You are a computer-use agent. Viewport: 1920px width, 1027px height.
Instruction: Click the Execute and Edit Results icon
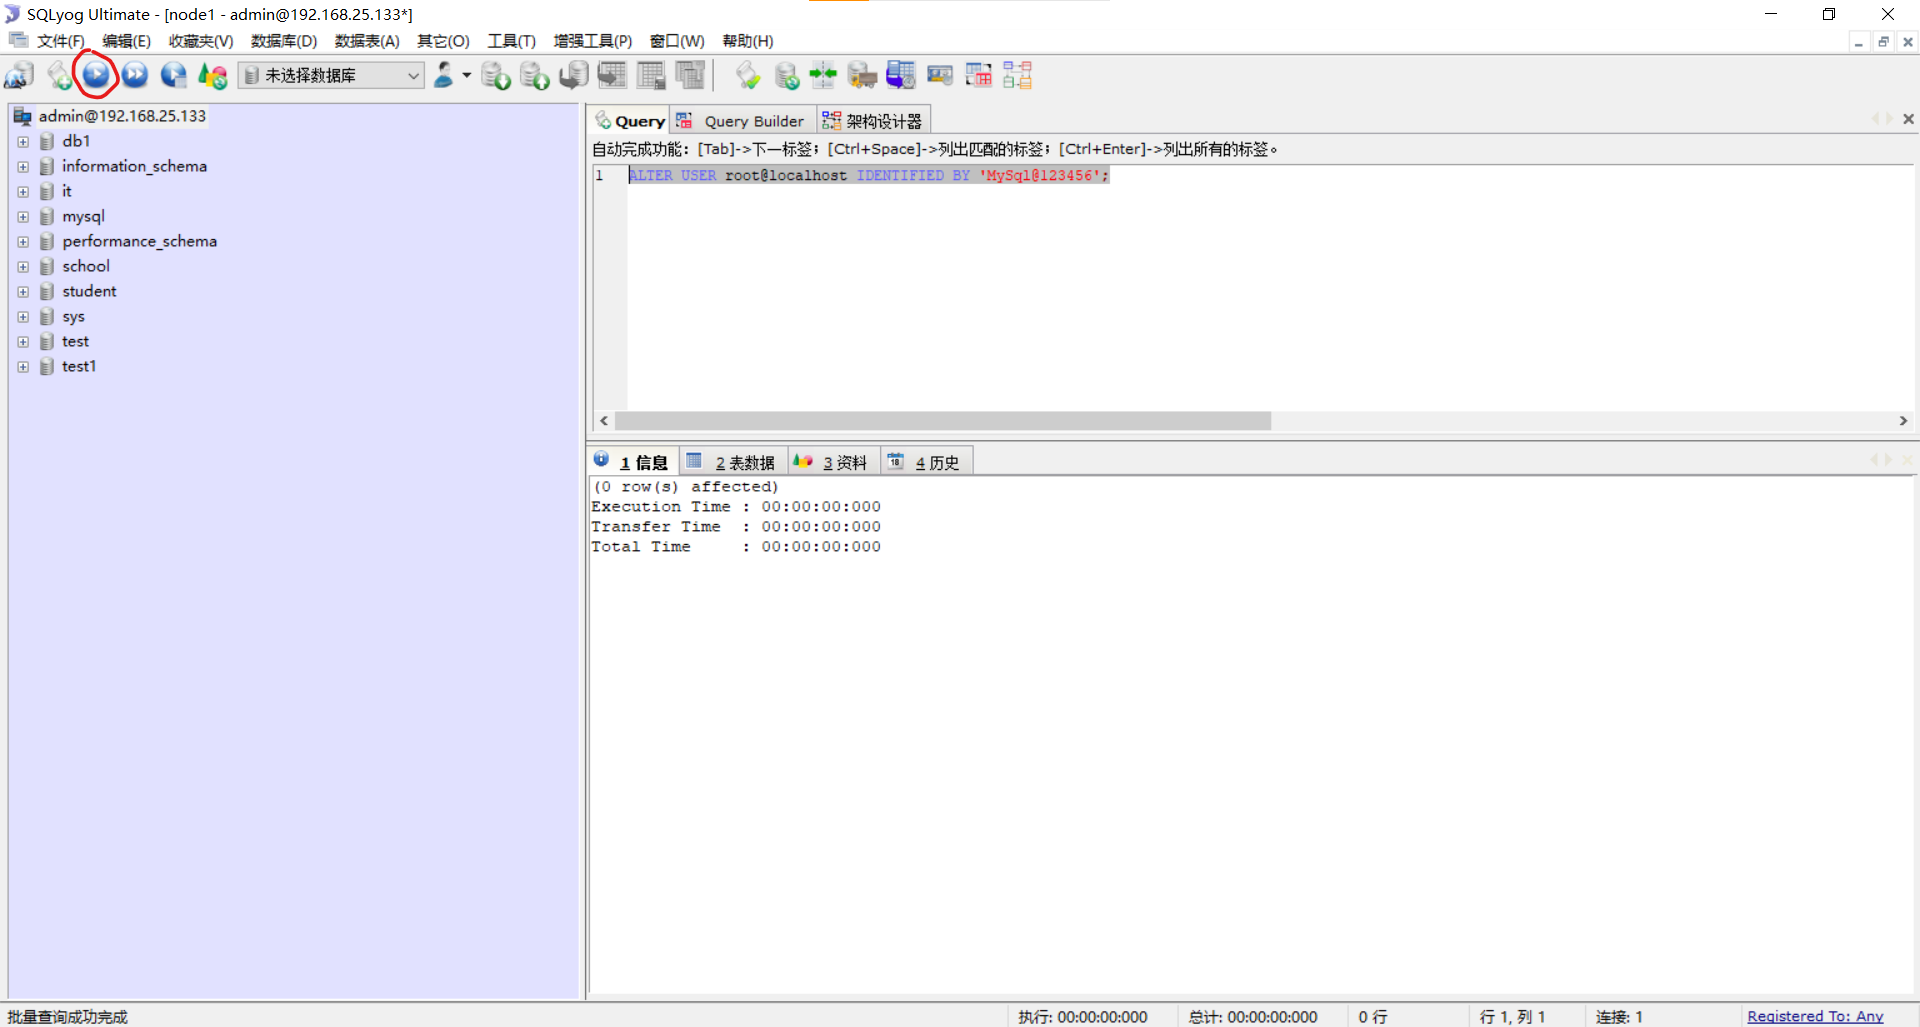pos(174,75)
